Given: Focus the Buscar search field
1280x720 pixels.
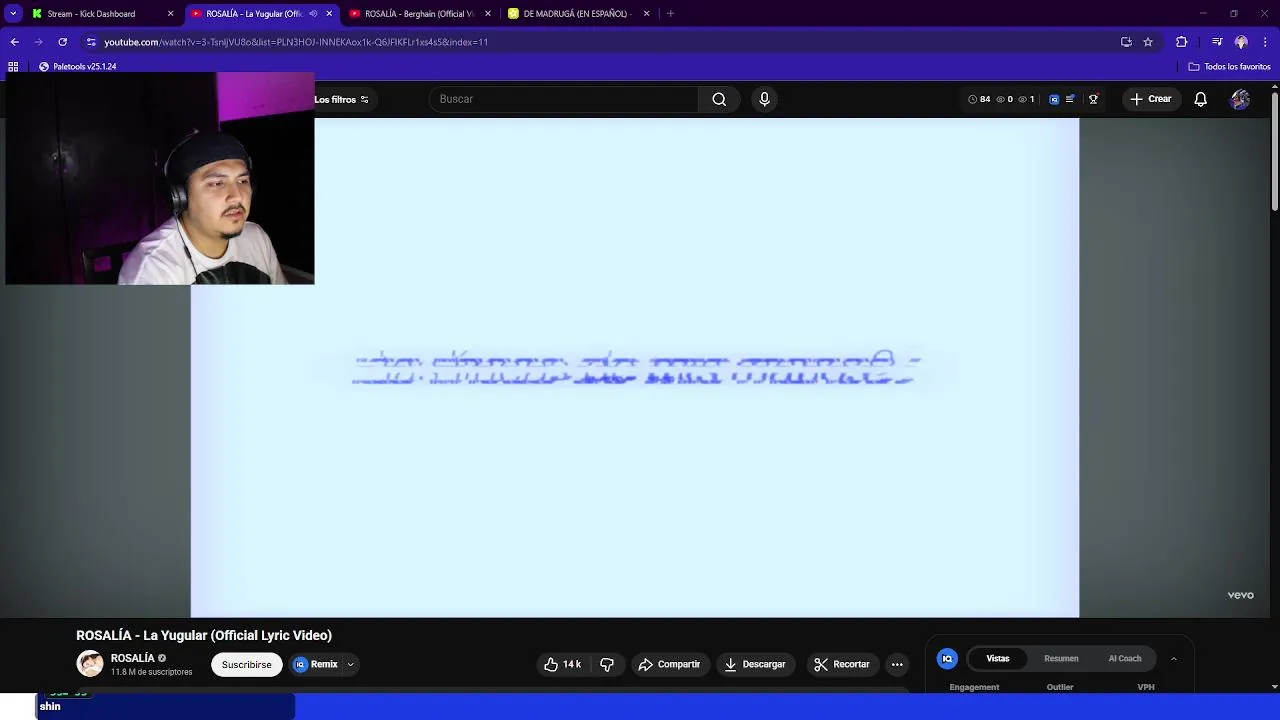Looking at the screenshot, I should click(563, 99).
